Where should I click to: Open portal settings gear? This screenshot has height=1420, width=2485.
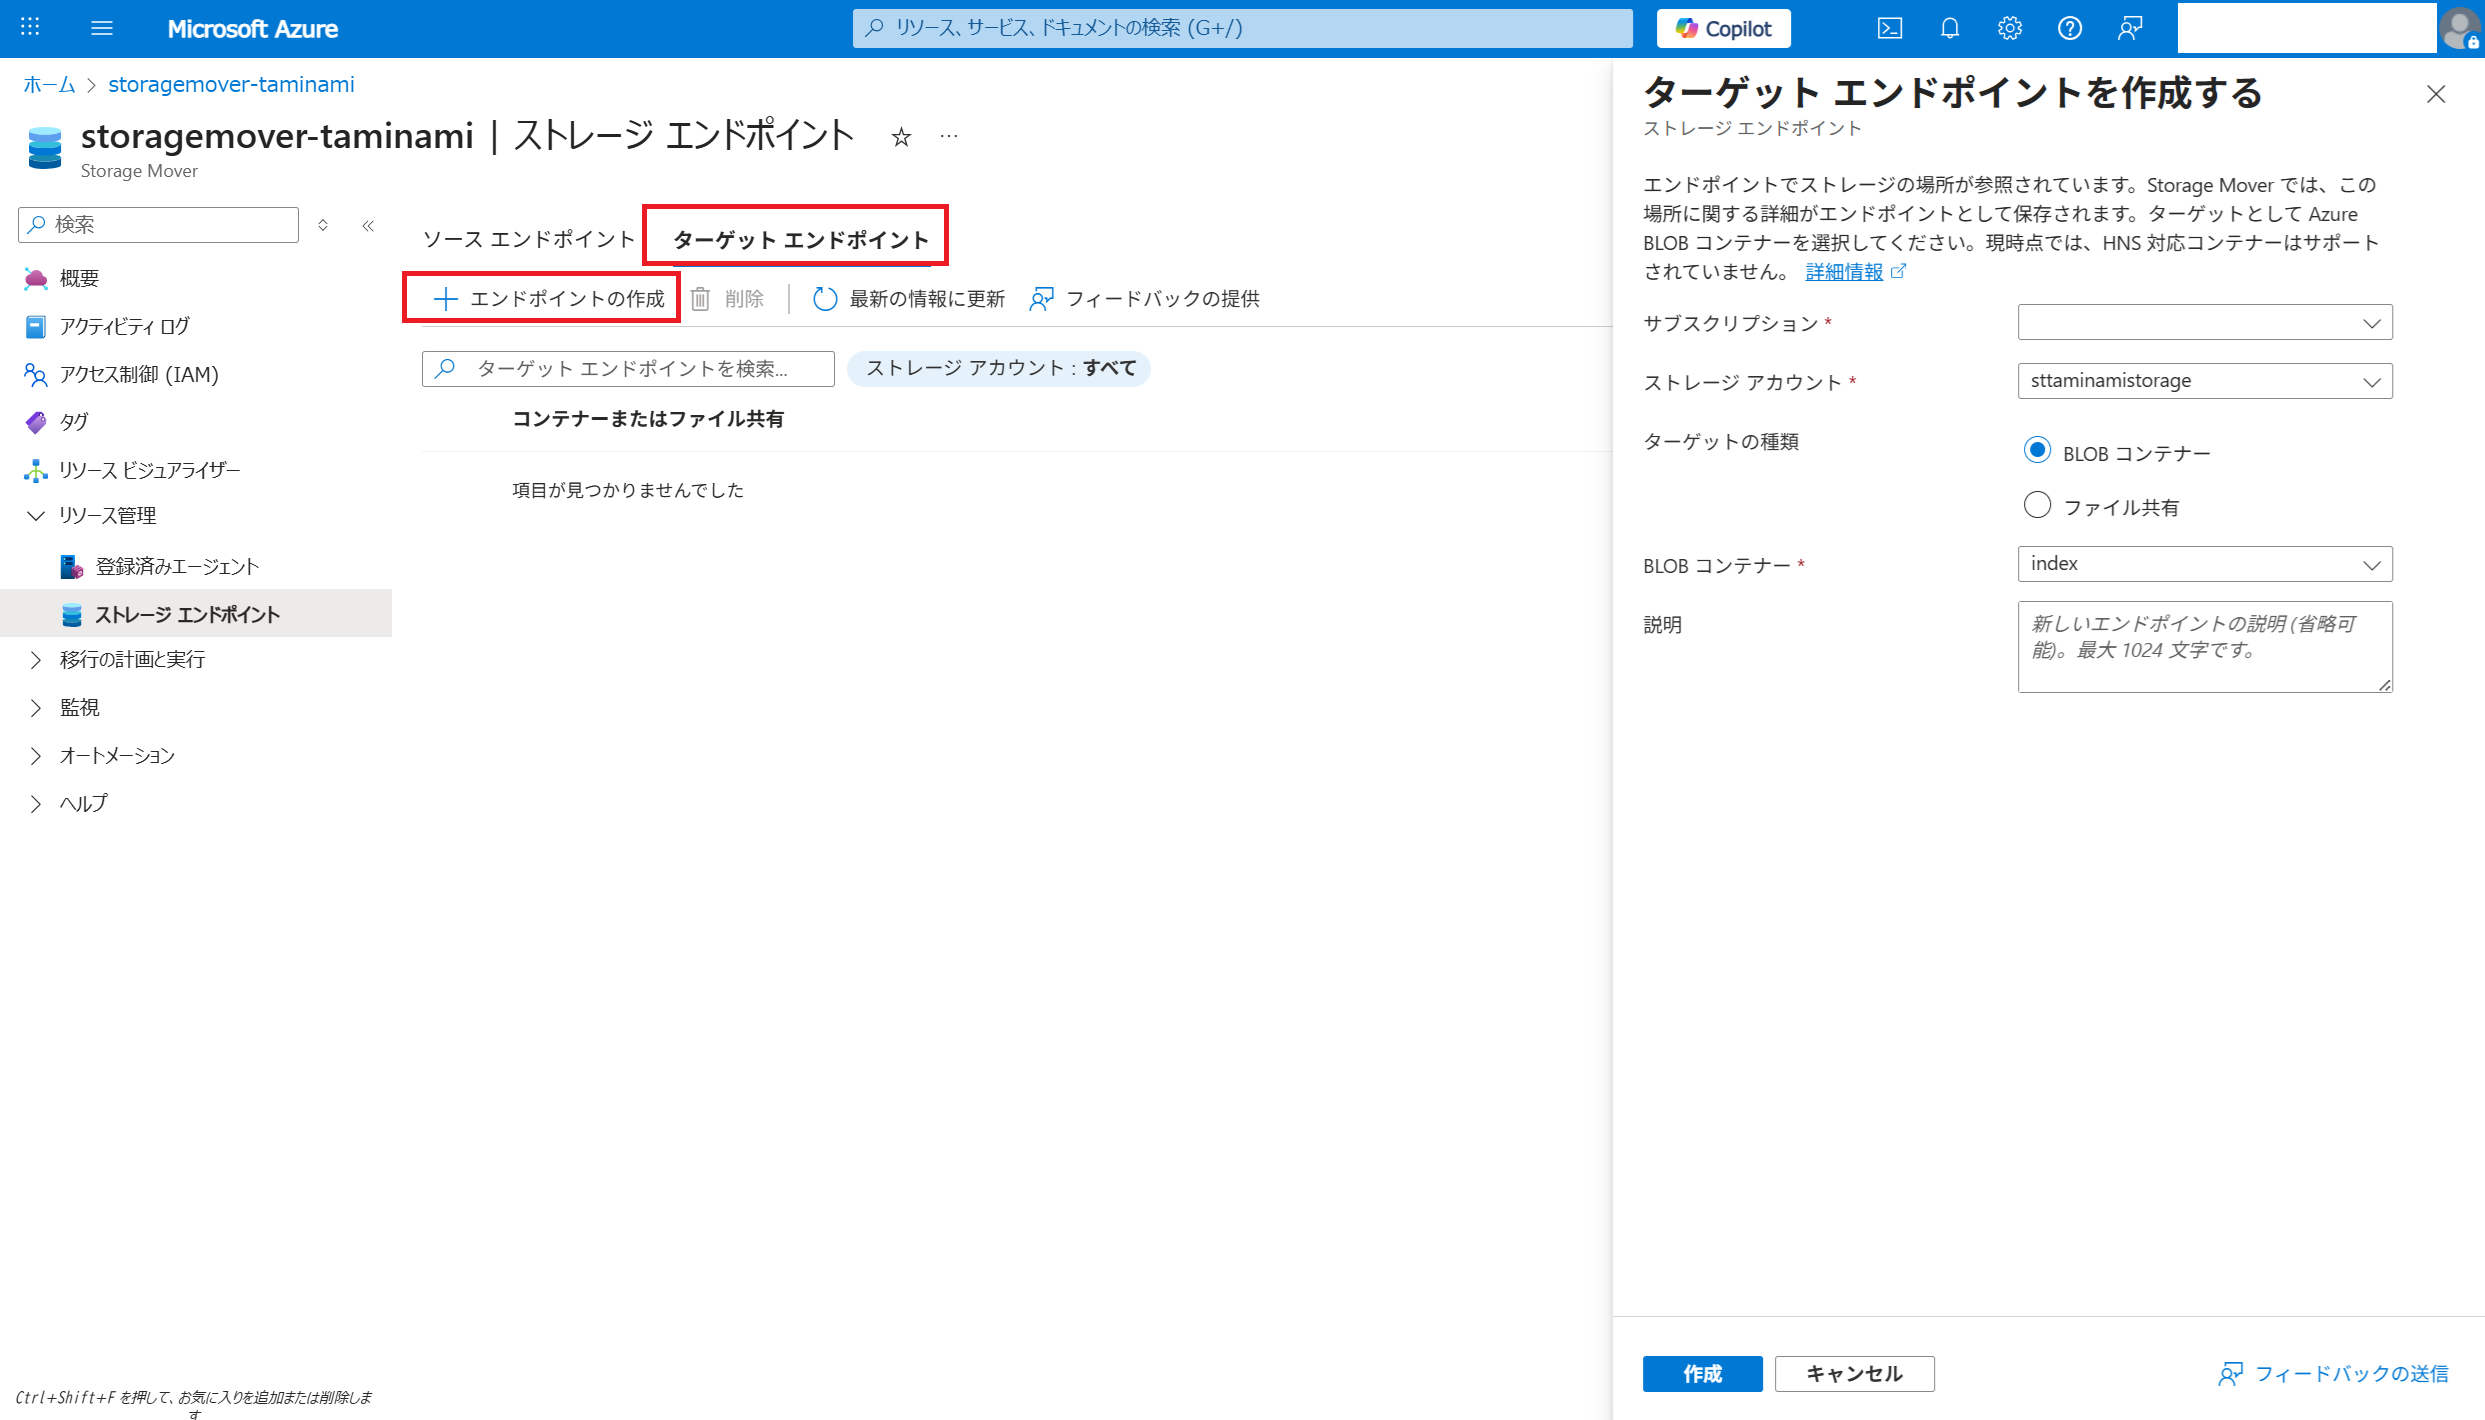click(2010, 28)
